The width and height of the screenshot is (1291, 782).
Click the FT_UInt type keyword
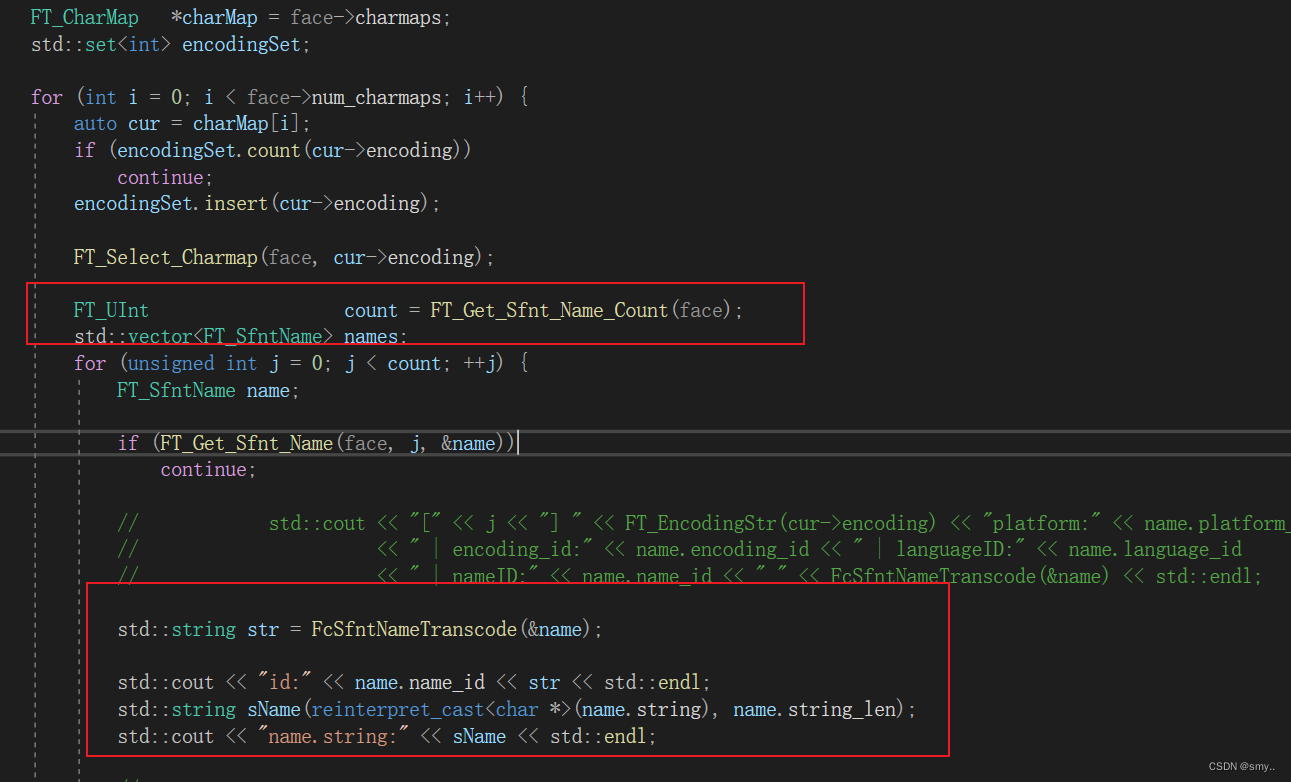click(111, 310)
